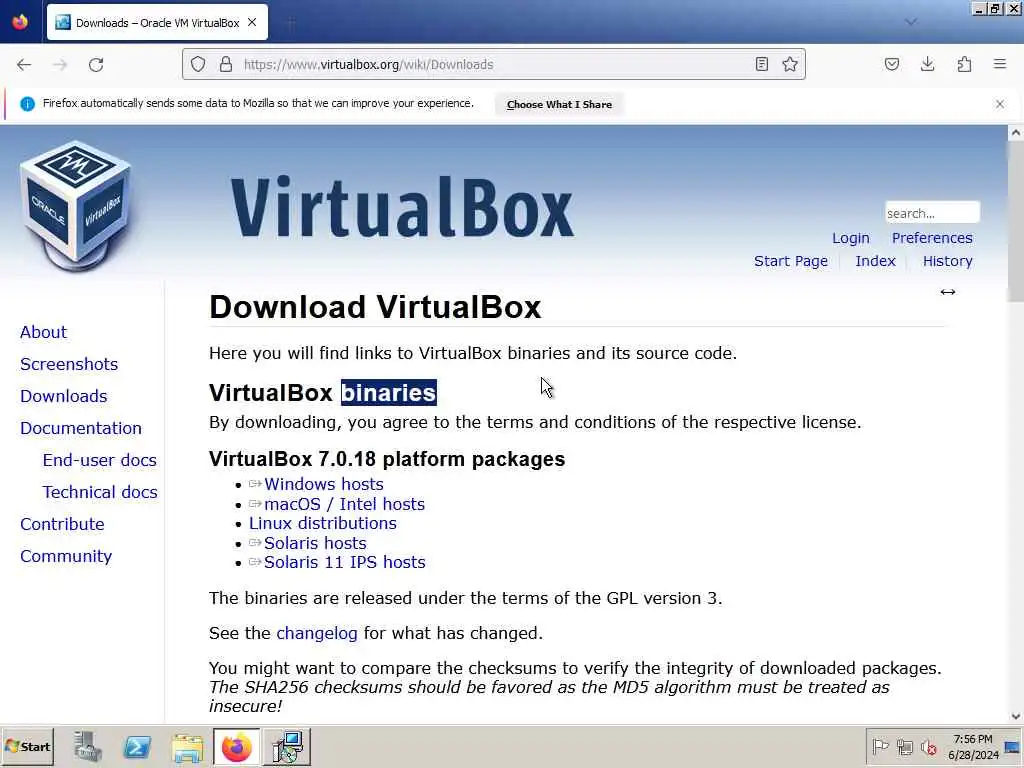Click the Download VirtualBox heading

point(375,307)
